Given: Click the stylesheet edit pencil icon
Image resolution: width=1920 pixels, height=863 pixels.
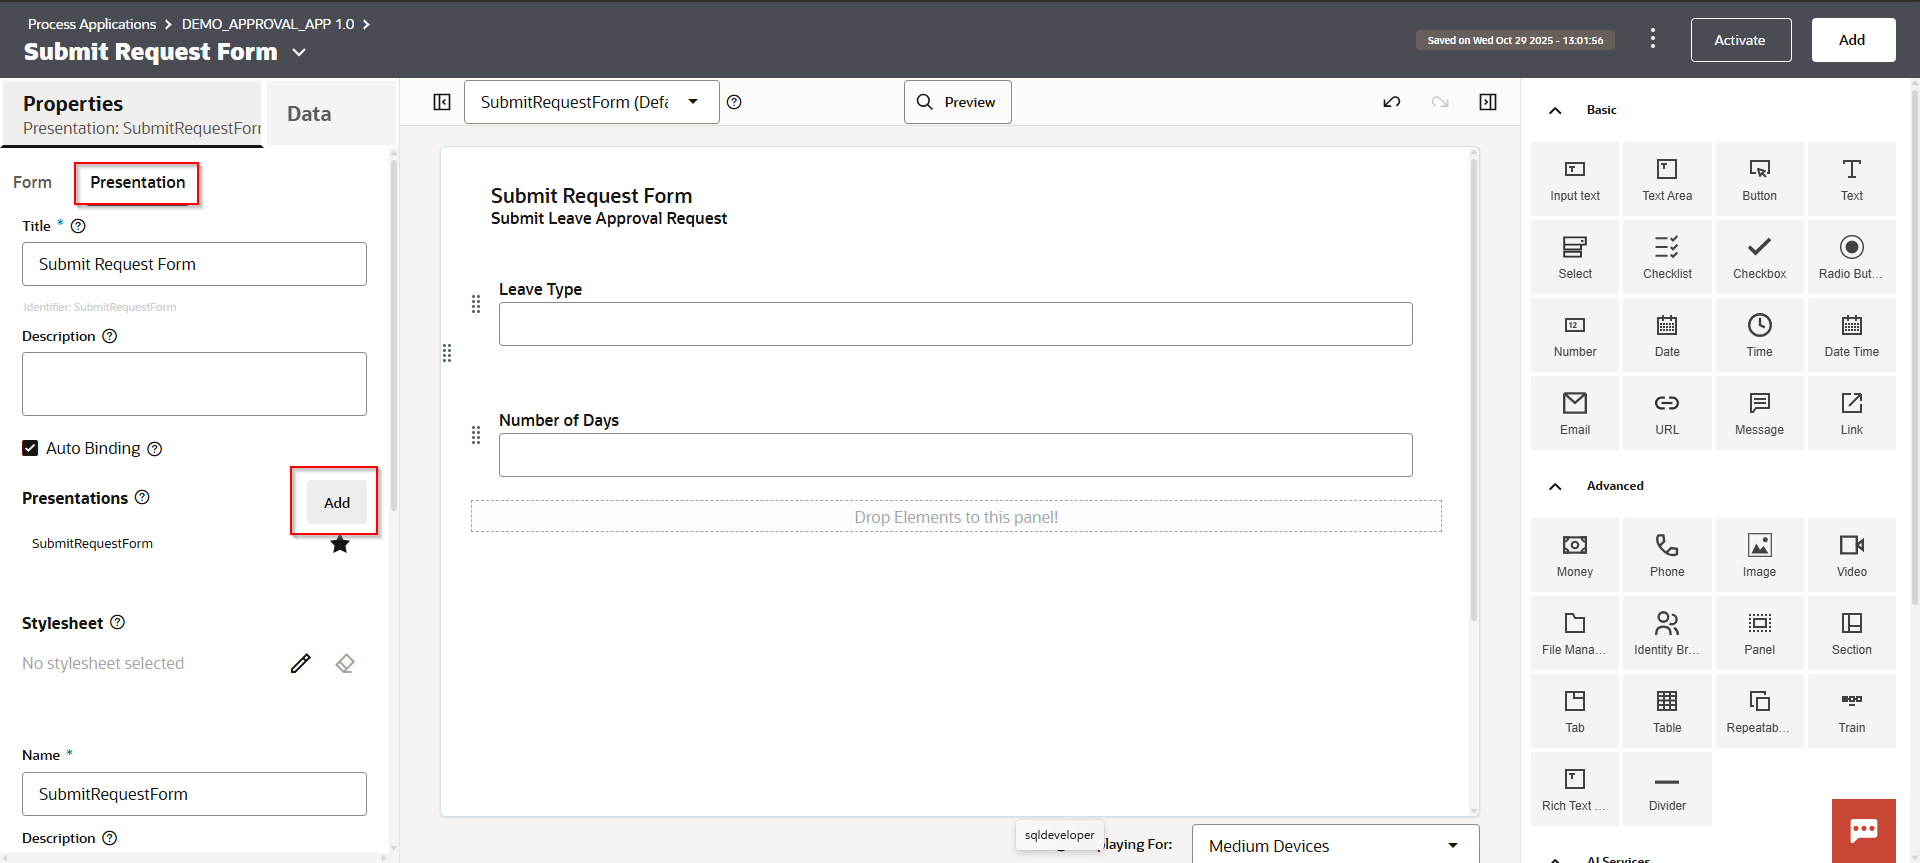Looking at the screenshot, I should 300,664.
